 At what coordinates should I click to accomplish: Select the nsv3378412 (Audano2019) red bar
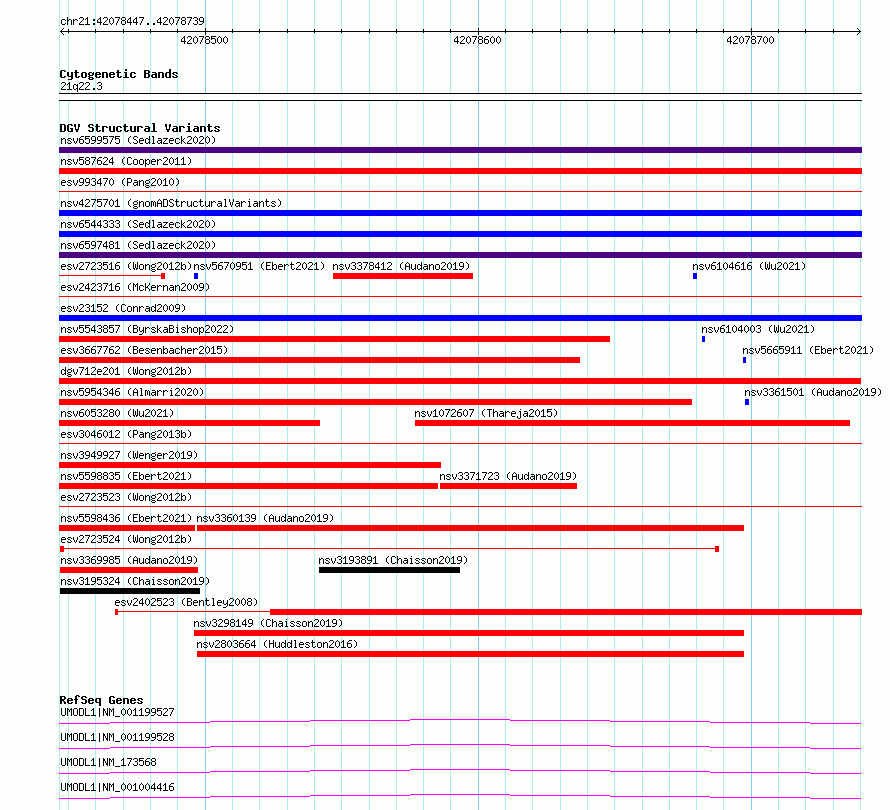(x=403, y=276)
